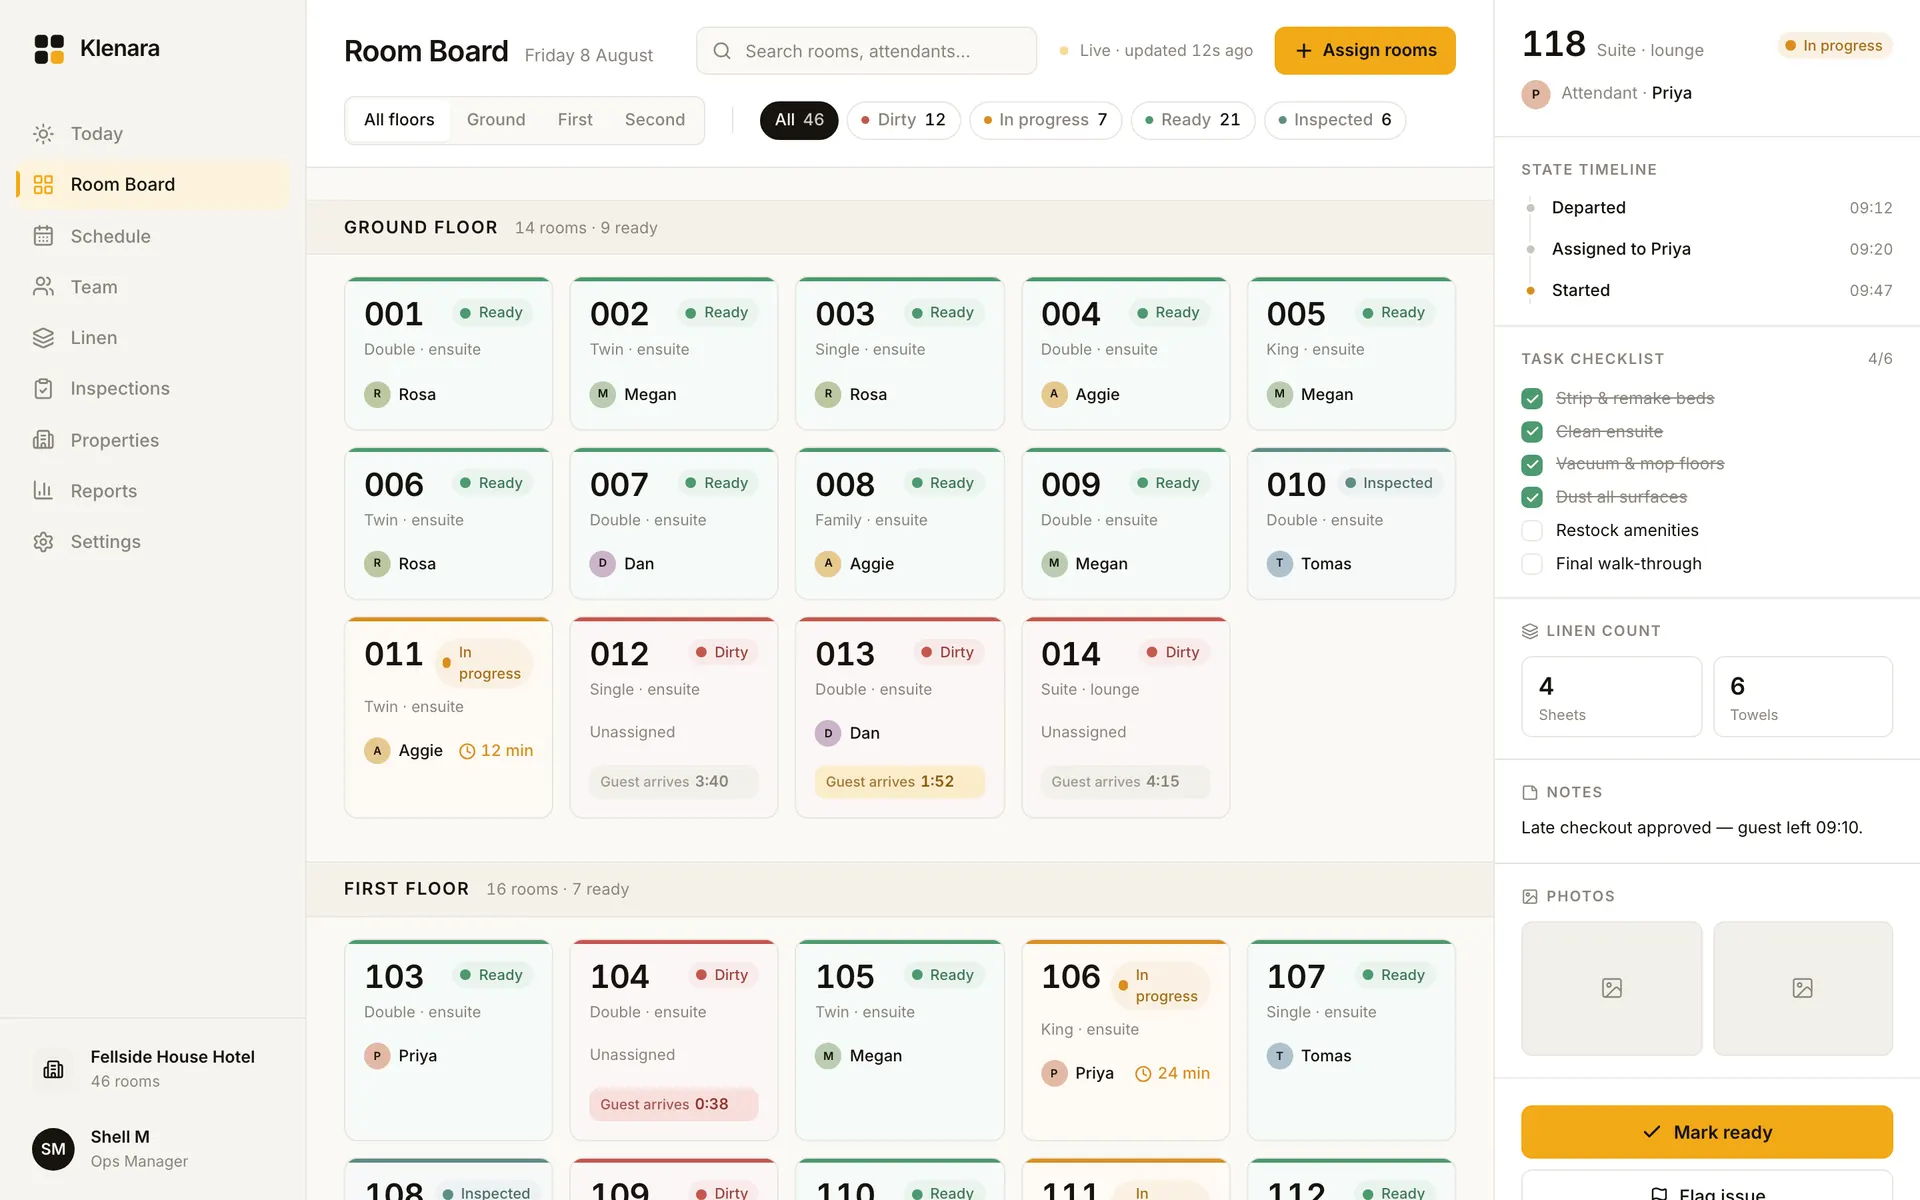Click the Departed timeline entry

click(1707, 208)
